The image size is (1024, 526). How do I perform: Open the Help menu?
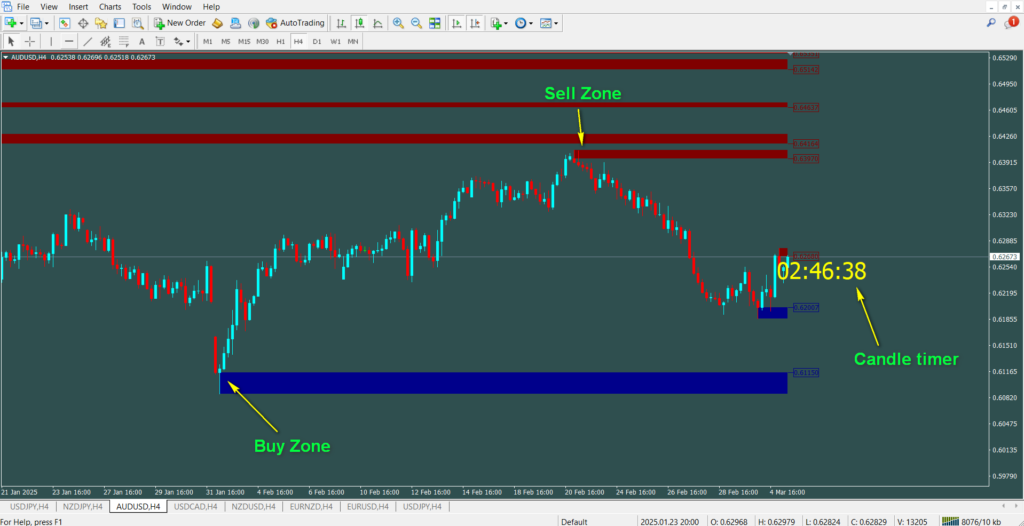[212, 7]
